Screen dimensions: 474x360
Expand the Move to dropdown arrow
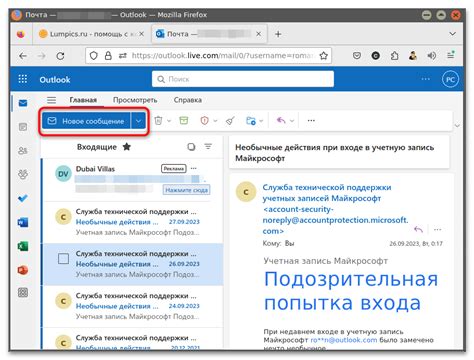click(x=261, y=121)
